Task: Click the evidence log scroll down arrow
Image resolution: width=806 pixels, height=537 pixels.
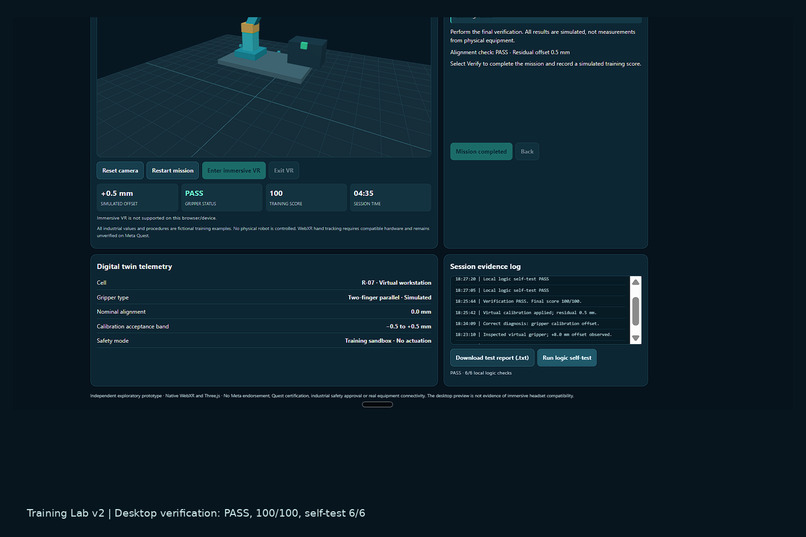Action: point(635,338)
